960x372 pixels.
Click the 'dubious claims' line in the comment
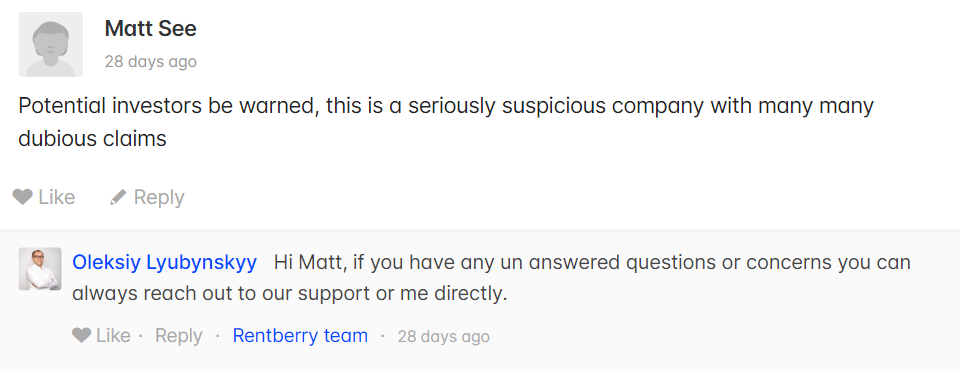pyautogui.click(x=92, y=139)
